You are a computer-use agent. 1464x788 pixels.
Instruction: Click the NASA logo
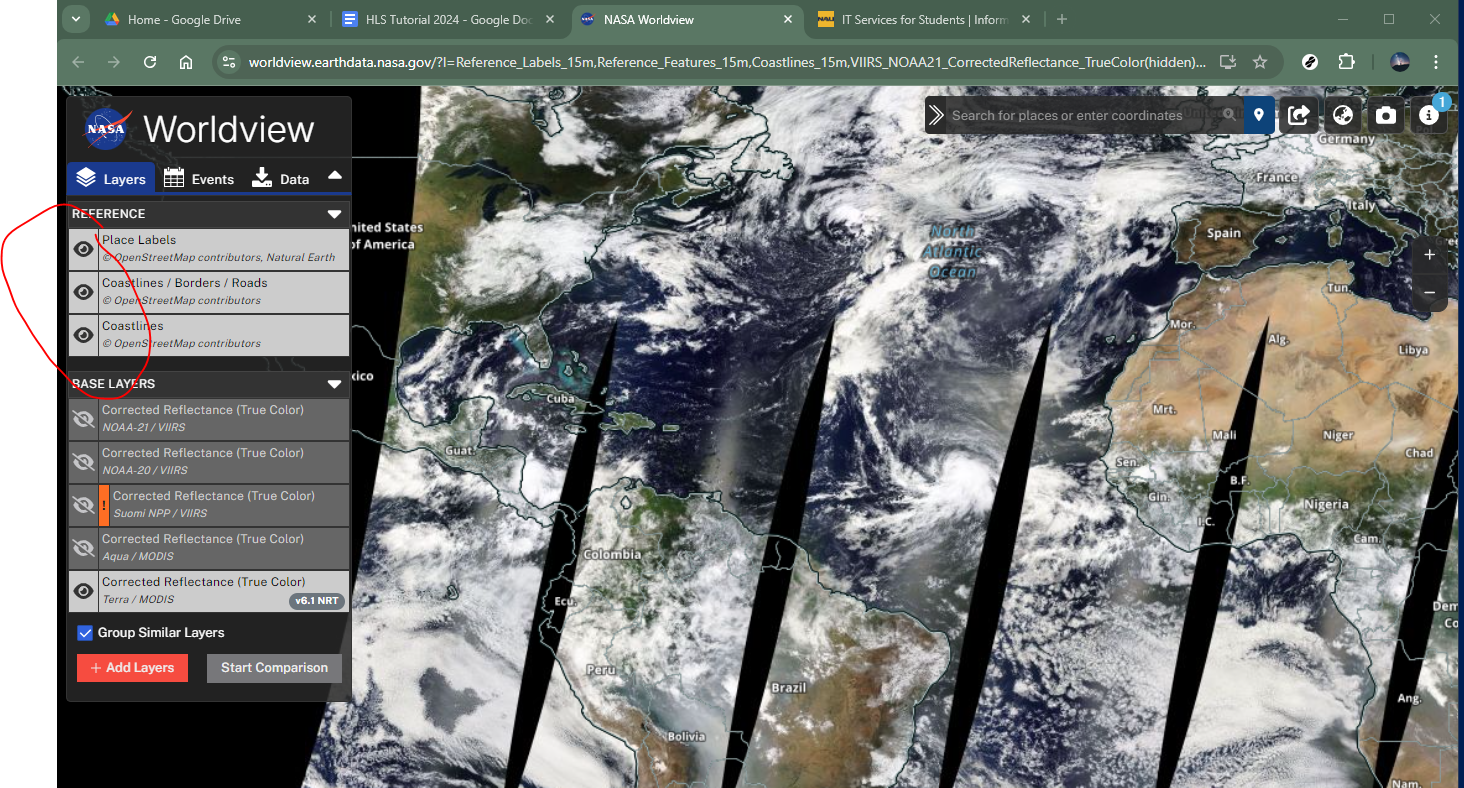tap(106, 129)
